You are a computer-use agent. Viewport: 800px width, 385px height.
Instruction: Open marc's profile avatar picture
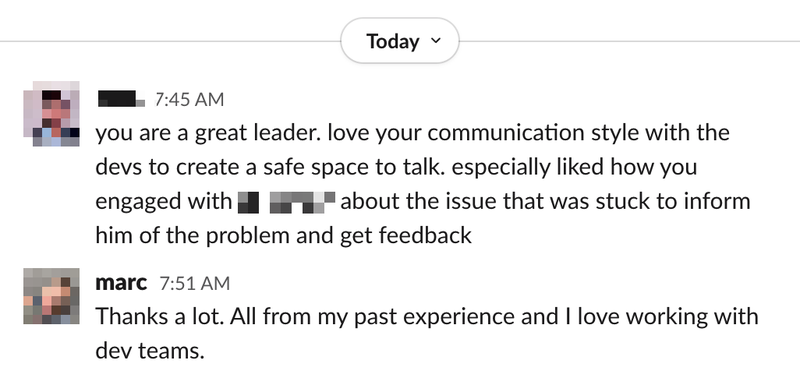(51, 296)
